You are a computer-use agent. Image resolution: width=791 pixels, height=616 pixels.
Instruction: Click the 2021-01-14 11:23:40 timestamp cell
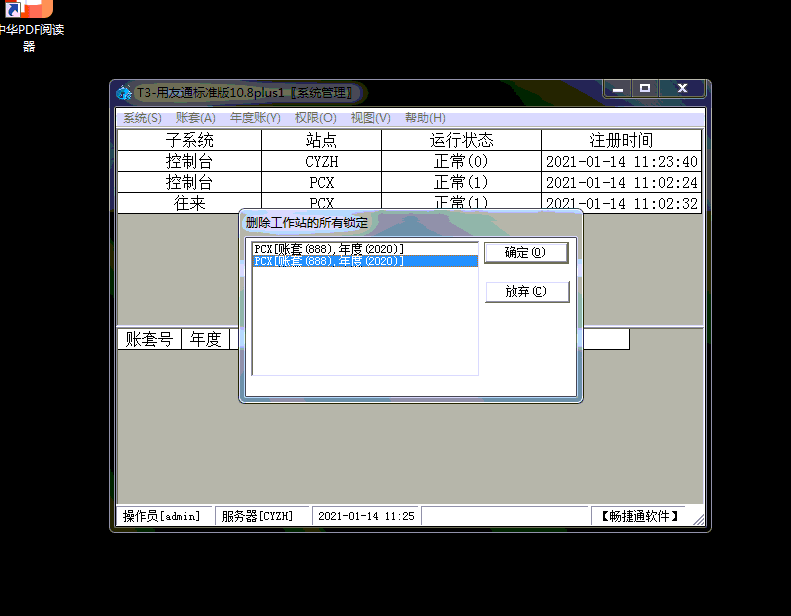622,161
